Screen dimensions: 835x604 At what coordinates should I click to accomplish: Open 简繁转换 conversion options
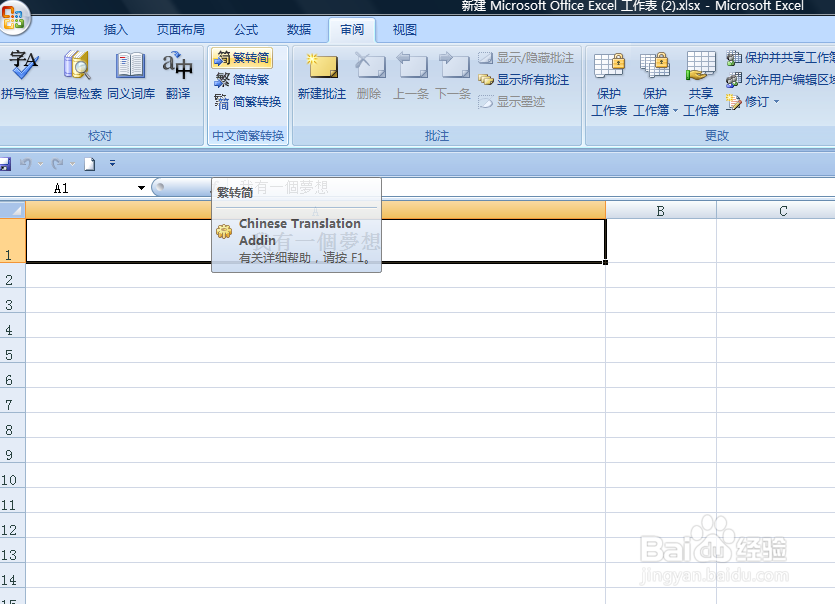[248, 102]
